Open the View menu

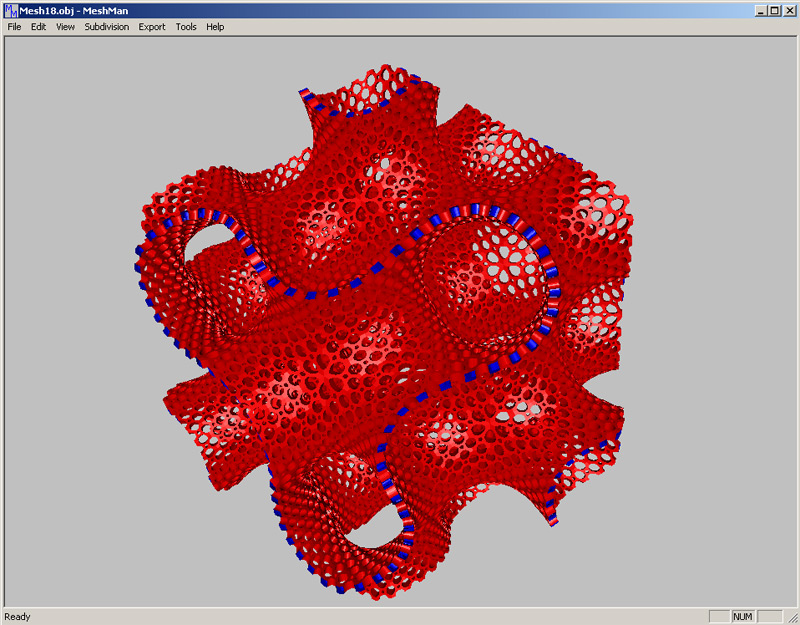pos(65,27)
